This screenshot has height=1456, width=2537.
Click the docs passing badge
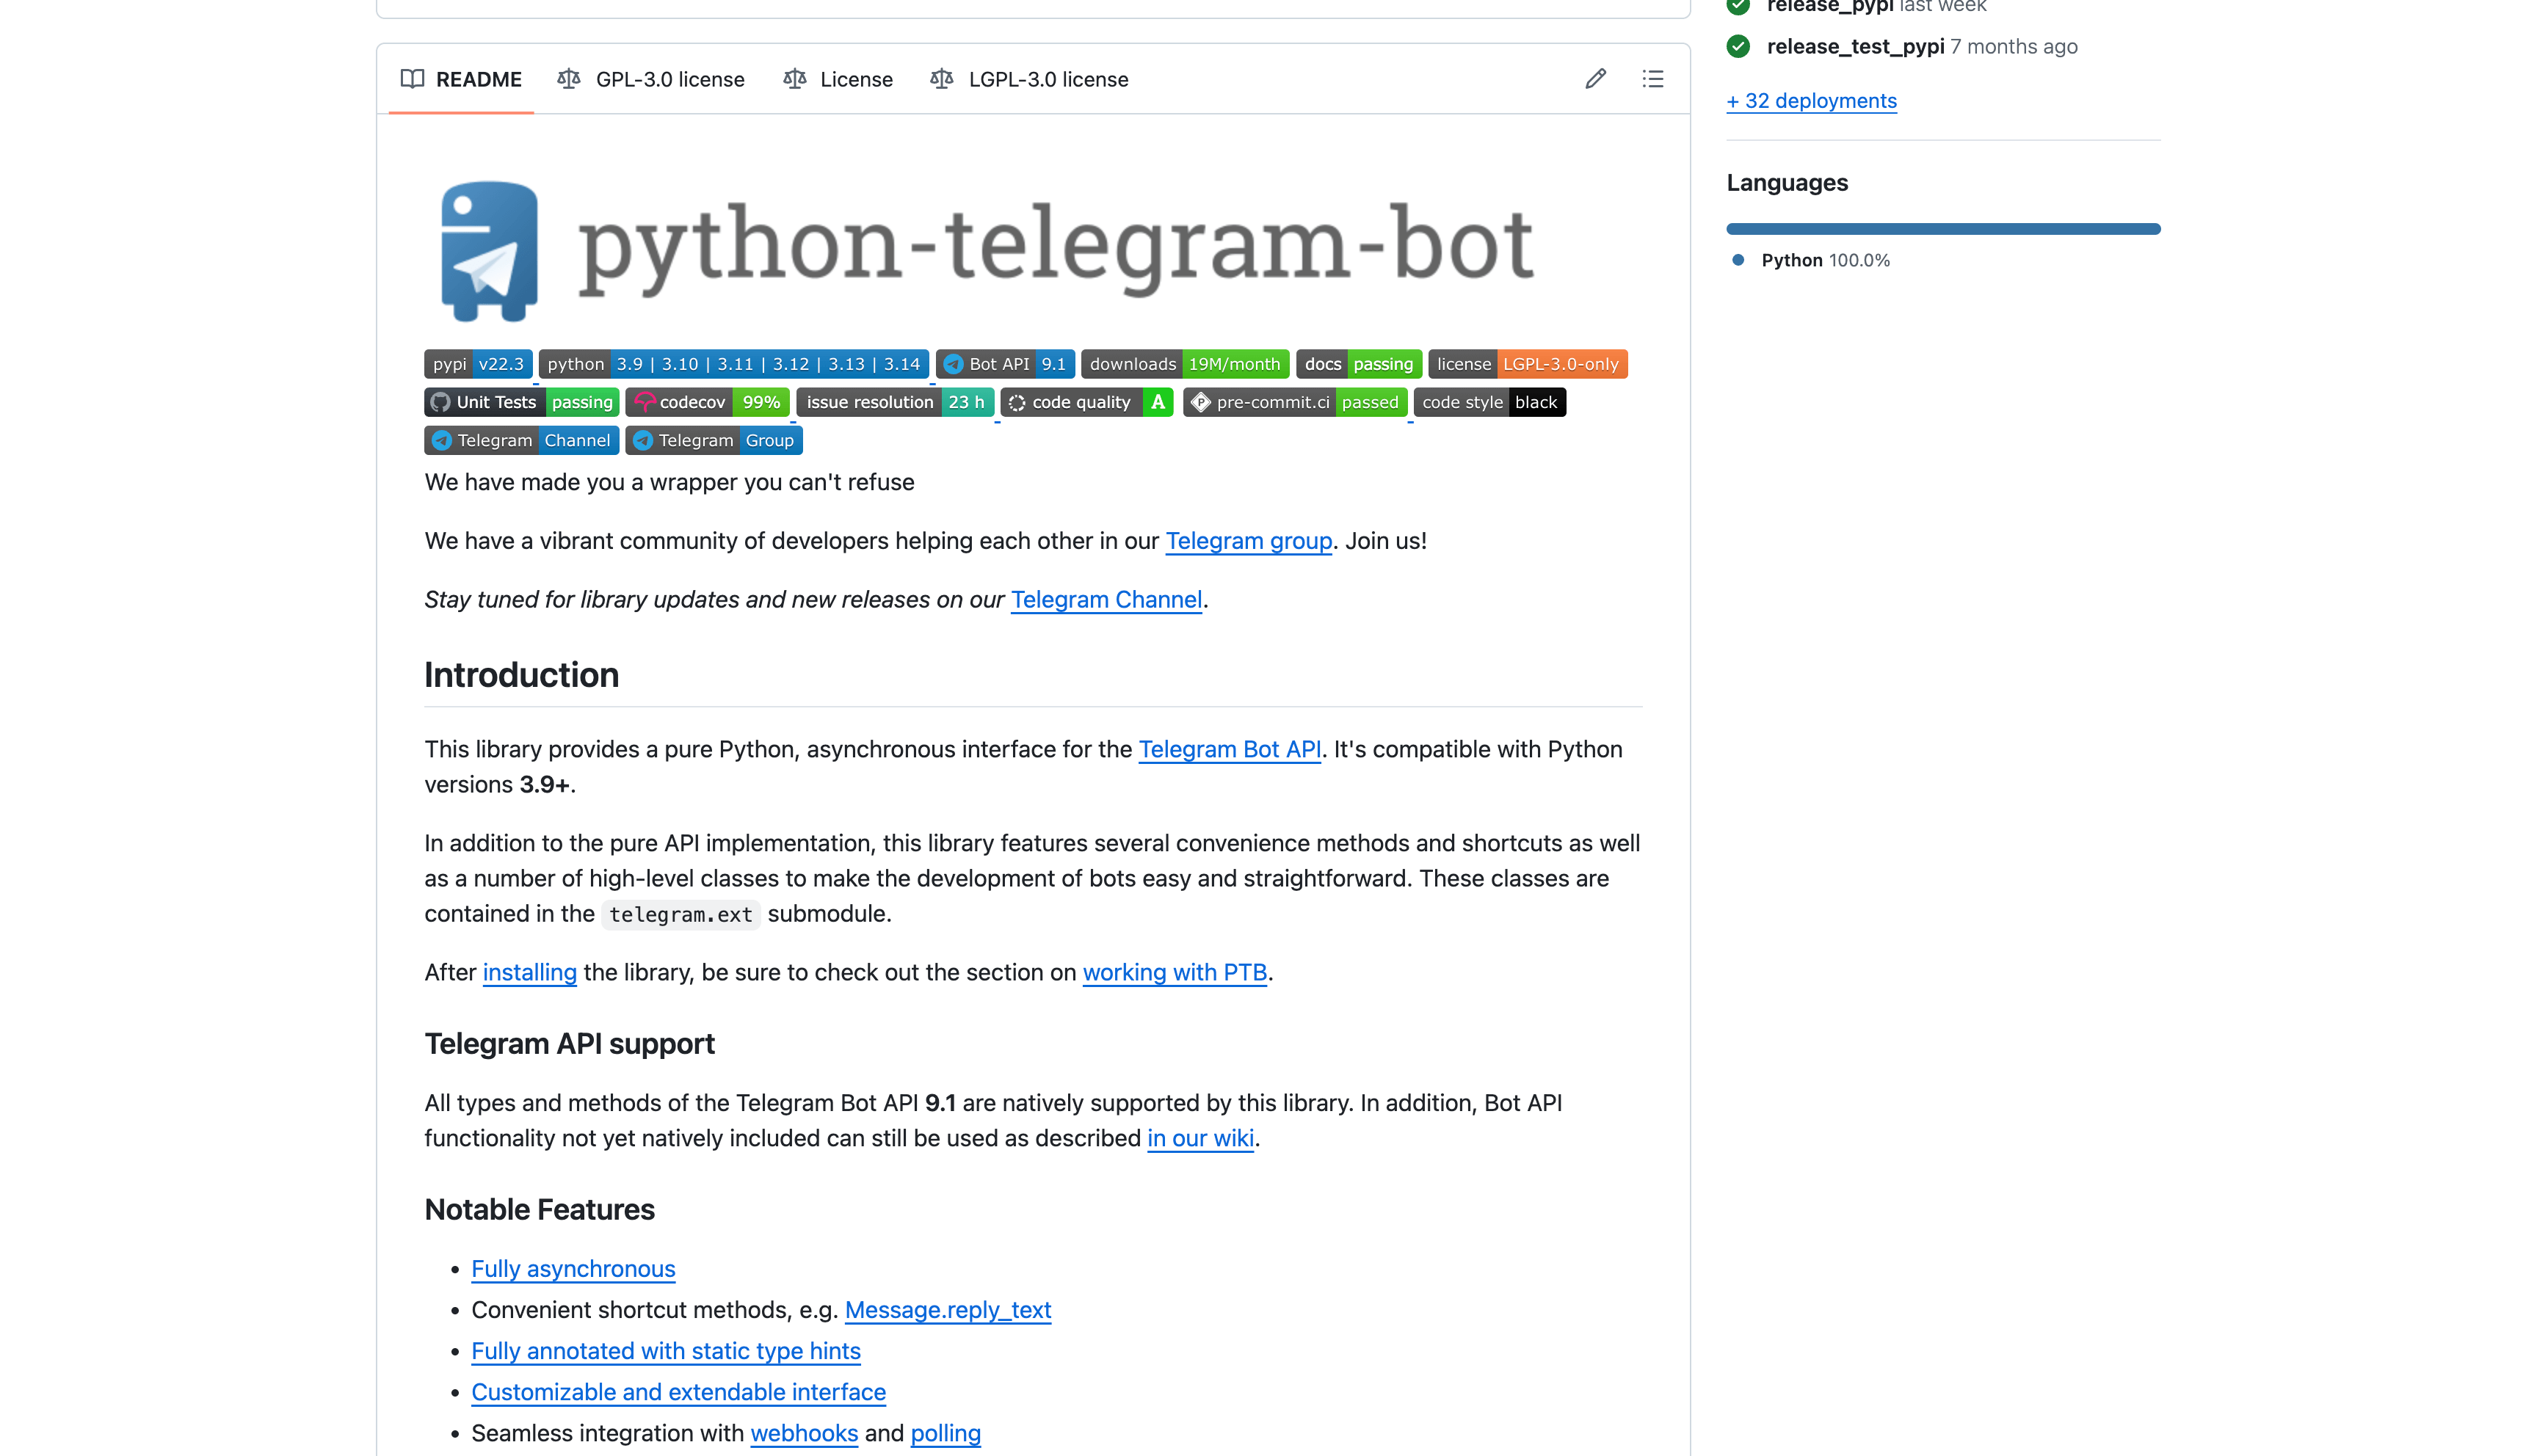(x=1359, y=364)
